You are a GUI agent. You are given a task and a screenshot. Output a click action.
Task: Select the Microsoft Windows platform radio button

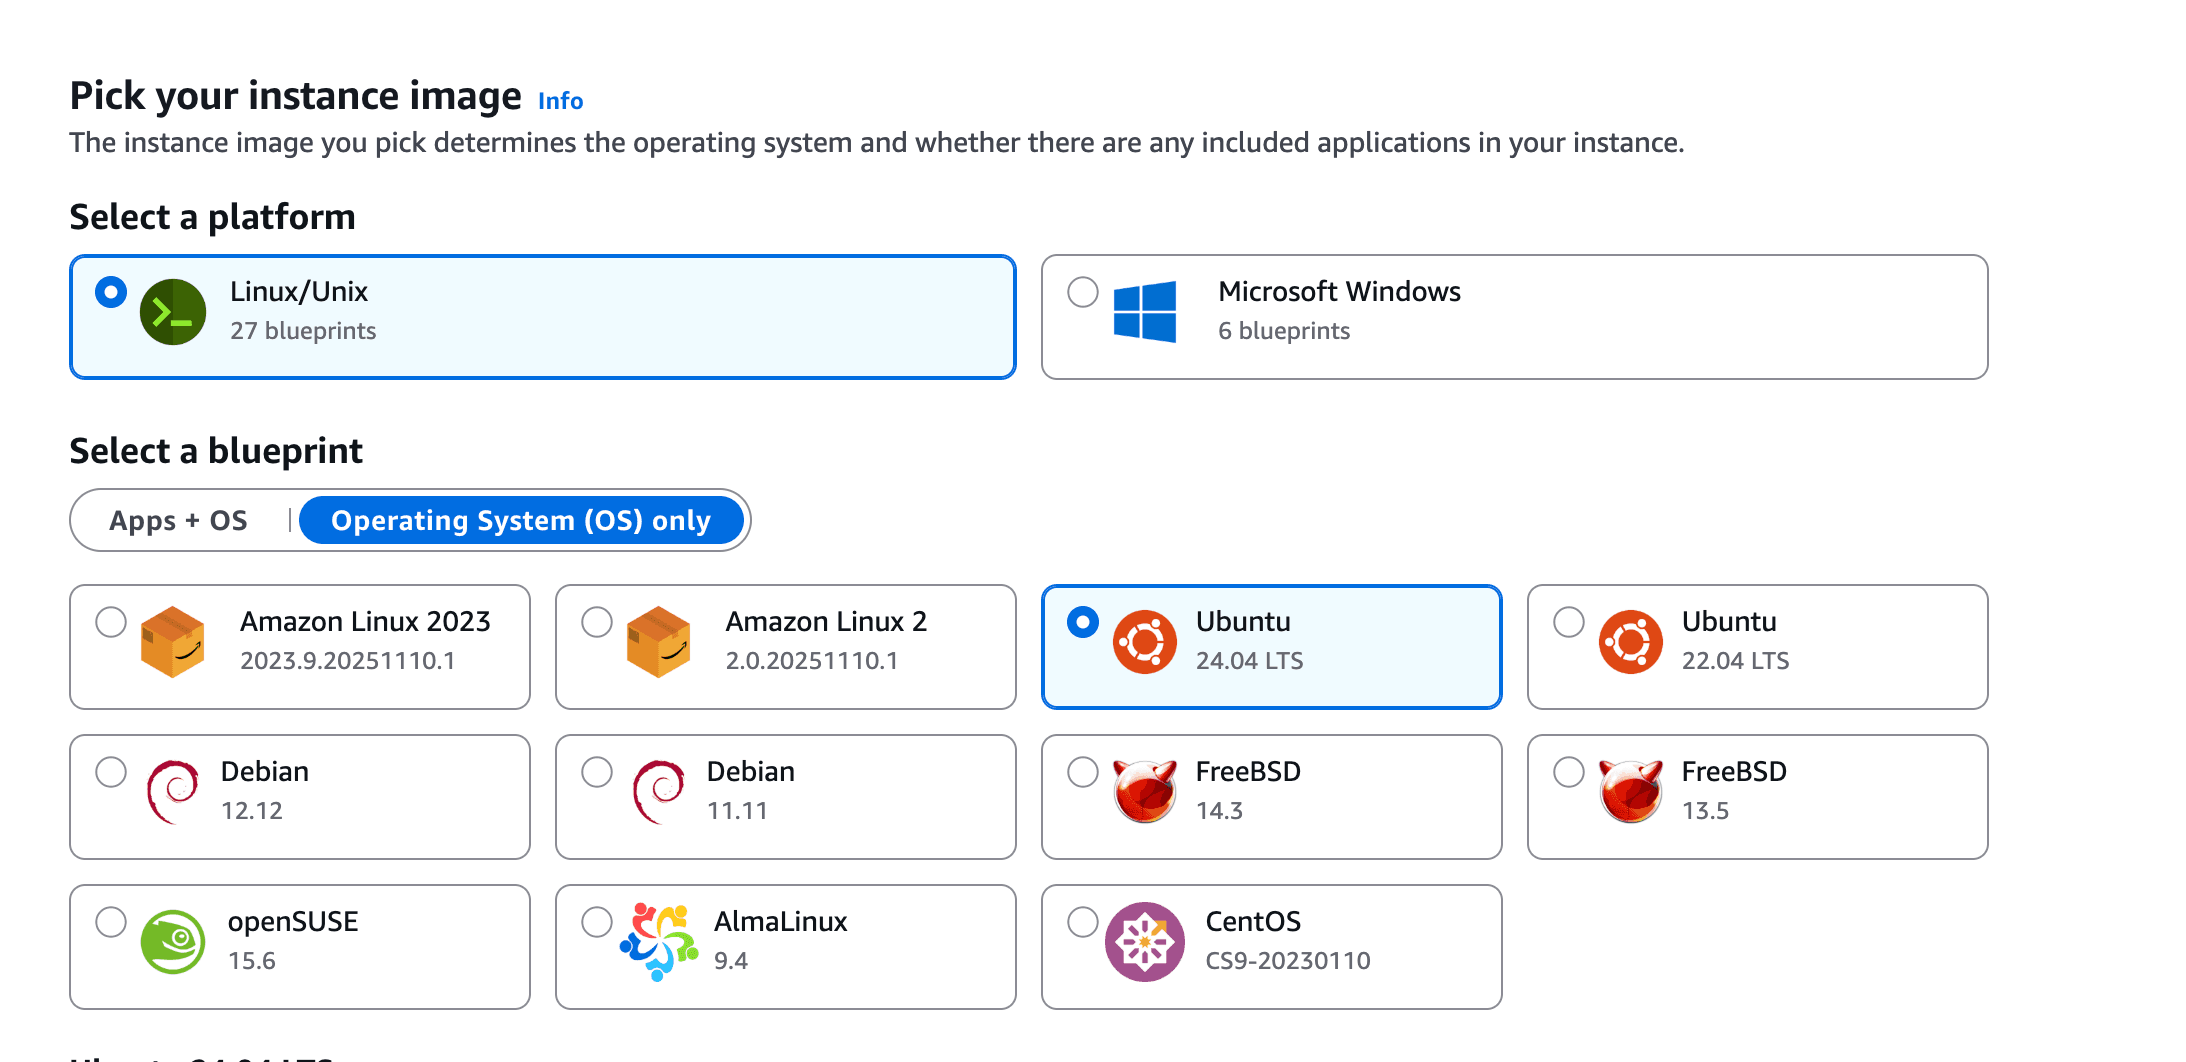tap(1081, 291)
